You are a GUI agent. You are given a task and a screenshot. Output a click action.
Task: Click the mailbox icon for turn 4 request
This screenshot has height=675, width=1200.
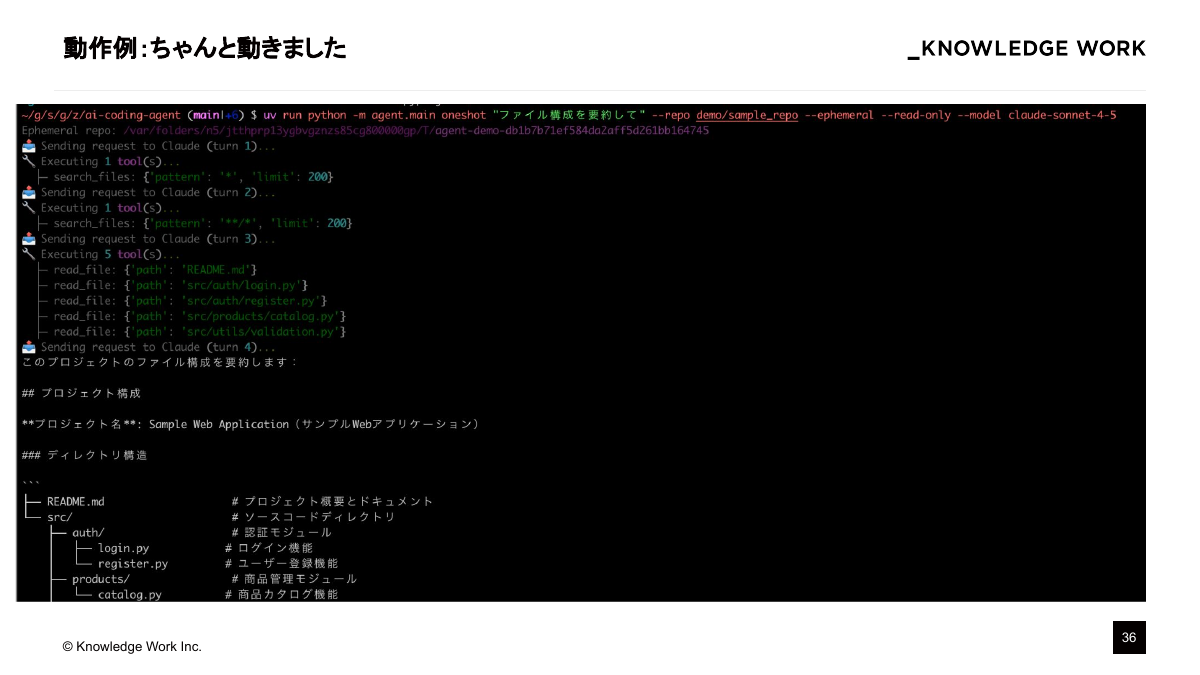click(x=28, y=347)
